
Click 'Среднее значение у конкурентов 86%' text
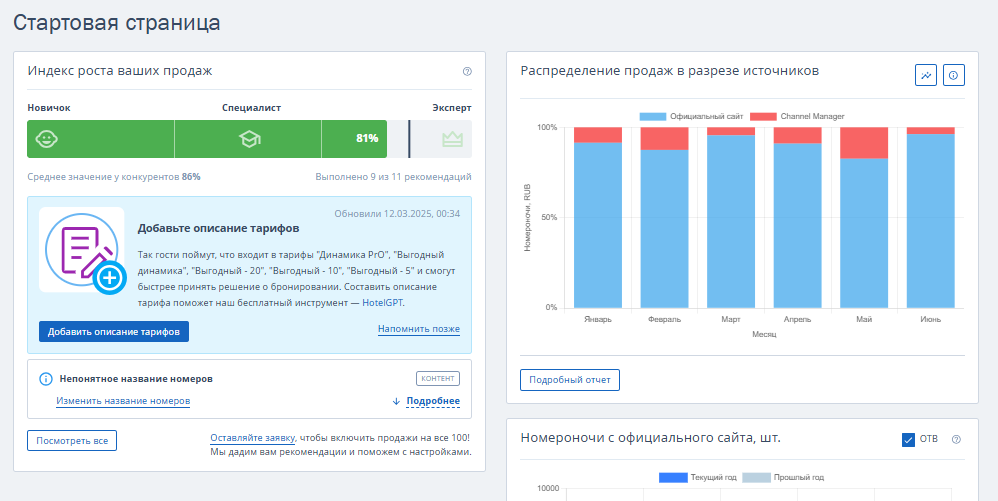pyautogui.click(x=114, y=176)
